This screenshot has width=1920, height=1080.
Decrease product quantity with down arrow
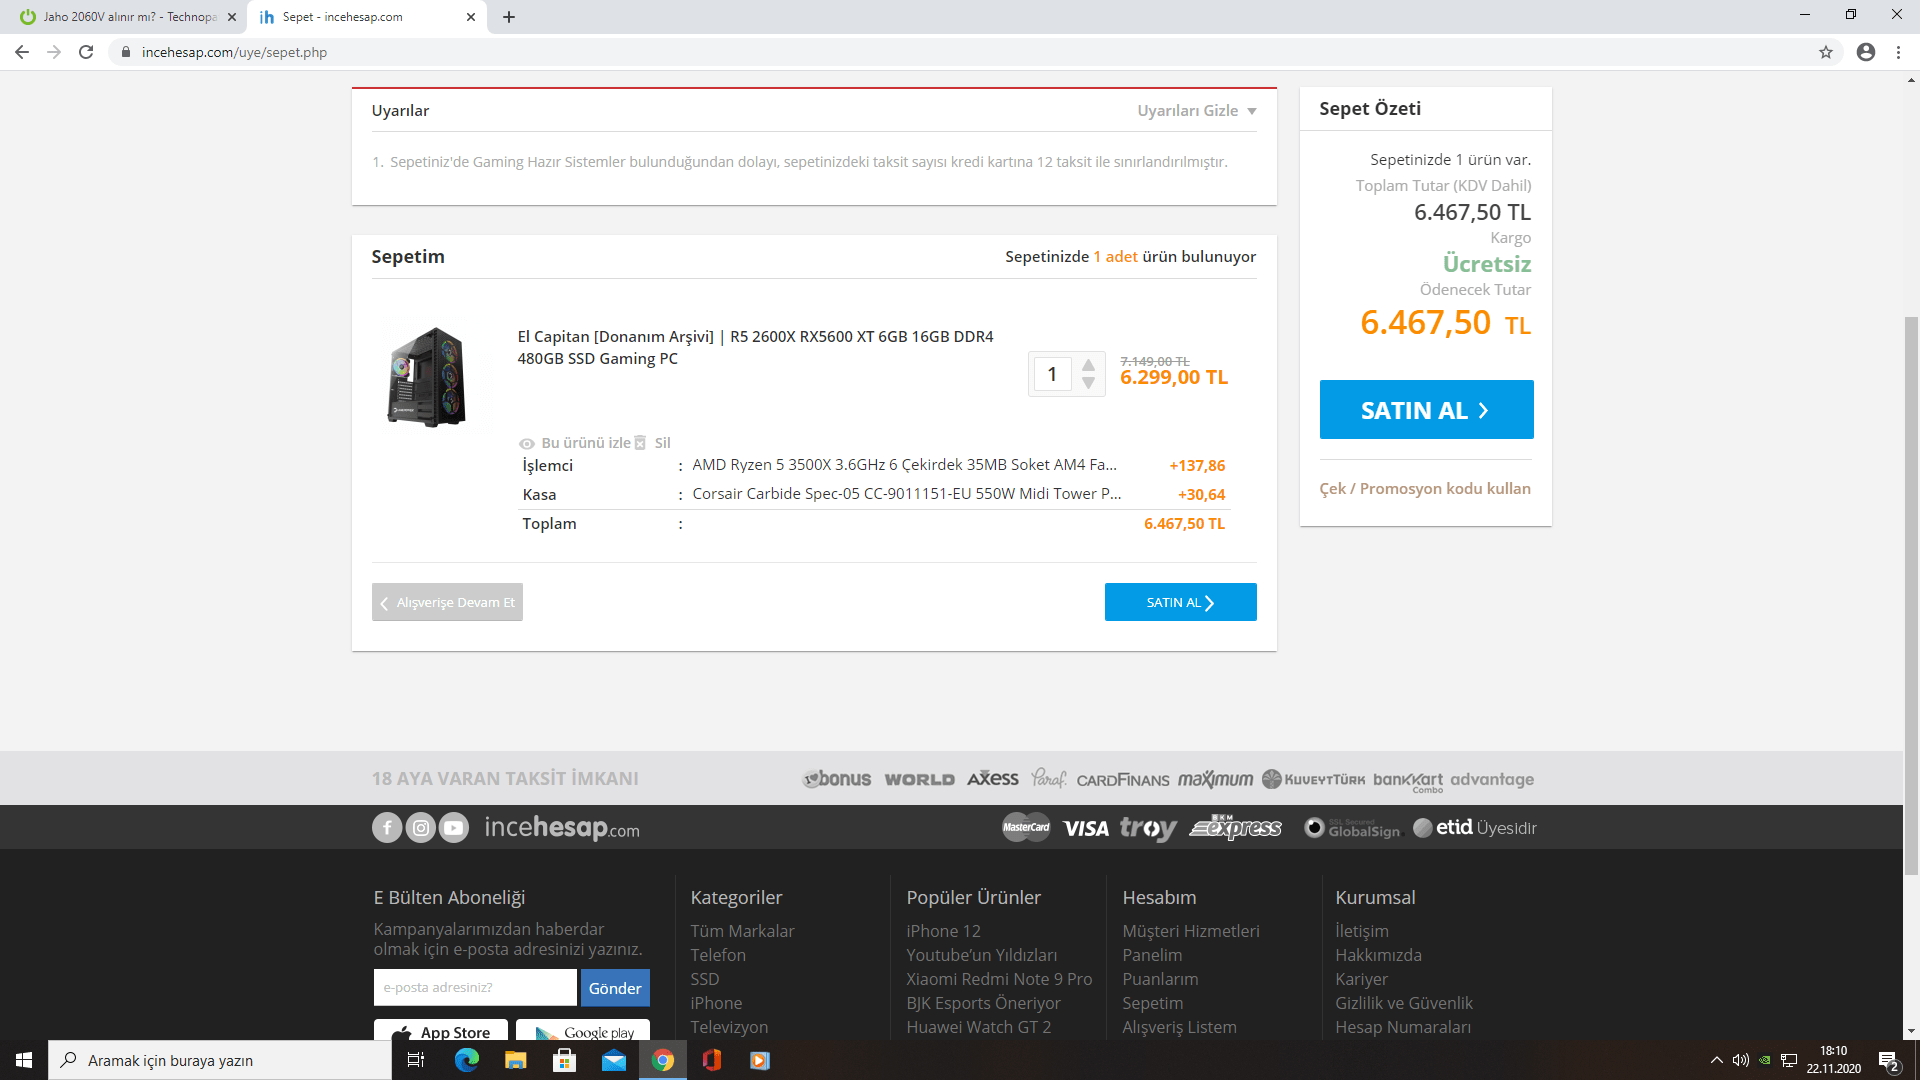tap(1088, 384)
